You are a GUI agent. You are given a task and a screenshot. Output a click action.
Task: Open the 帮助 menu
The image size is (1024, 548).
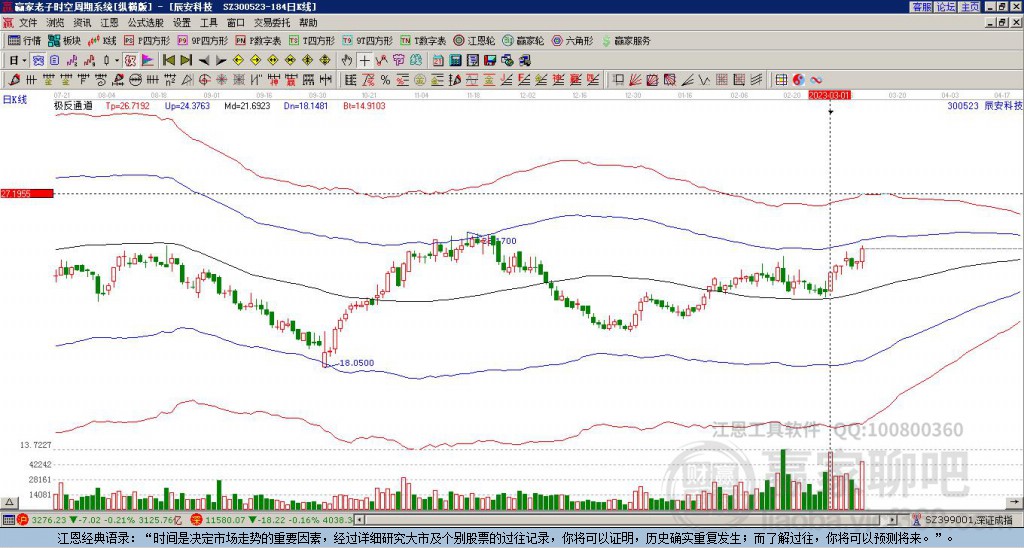(308, 23)
